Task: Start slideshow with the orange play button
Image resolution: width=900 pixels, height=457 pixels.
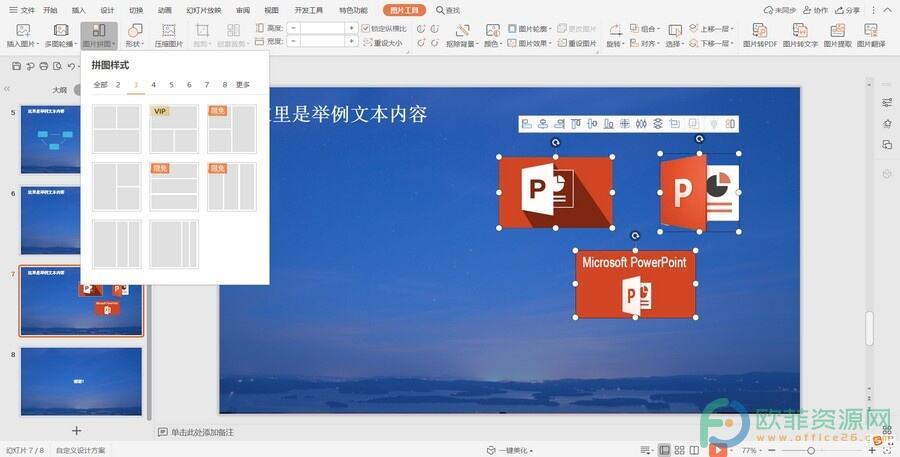Action: 717,450
